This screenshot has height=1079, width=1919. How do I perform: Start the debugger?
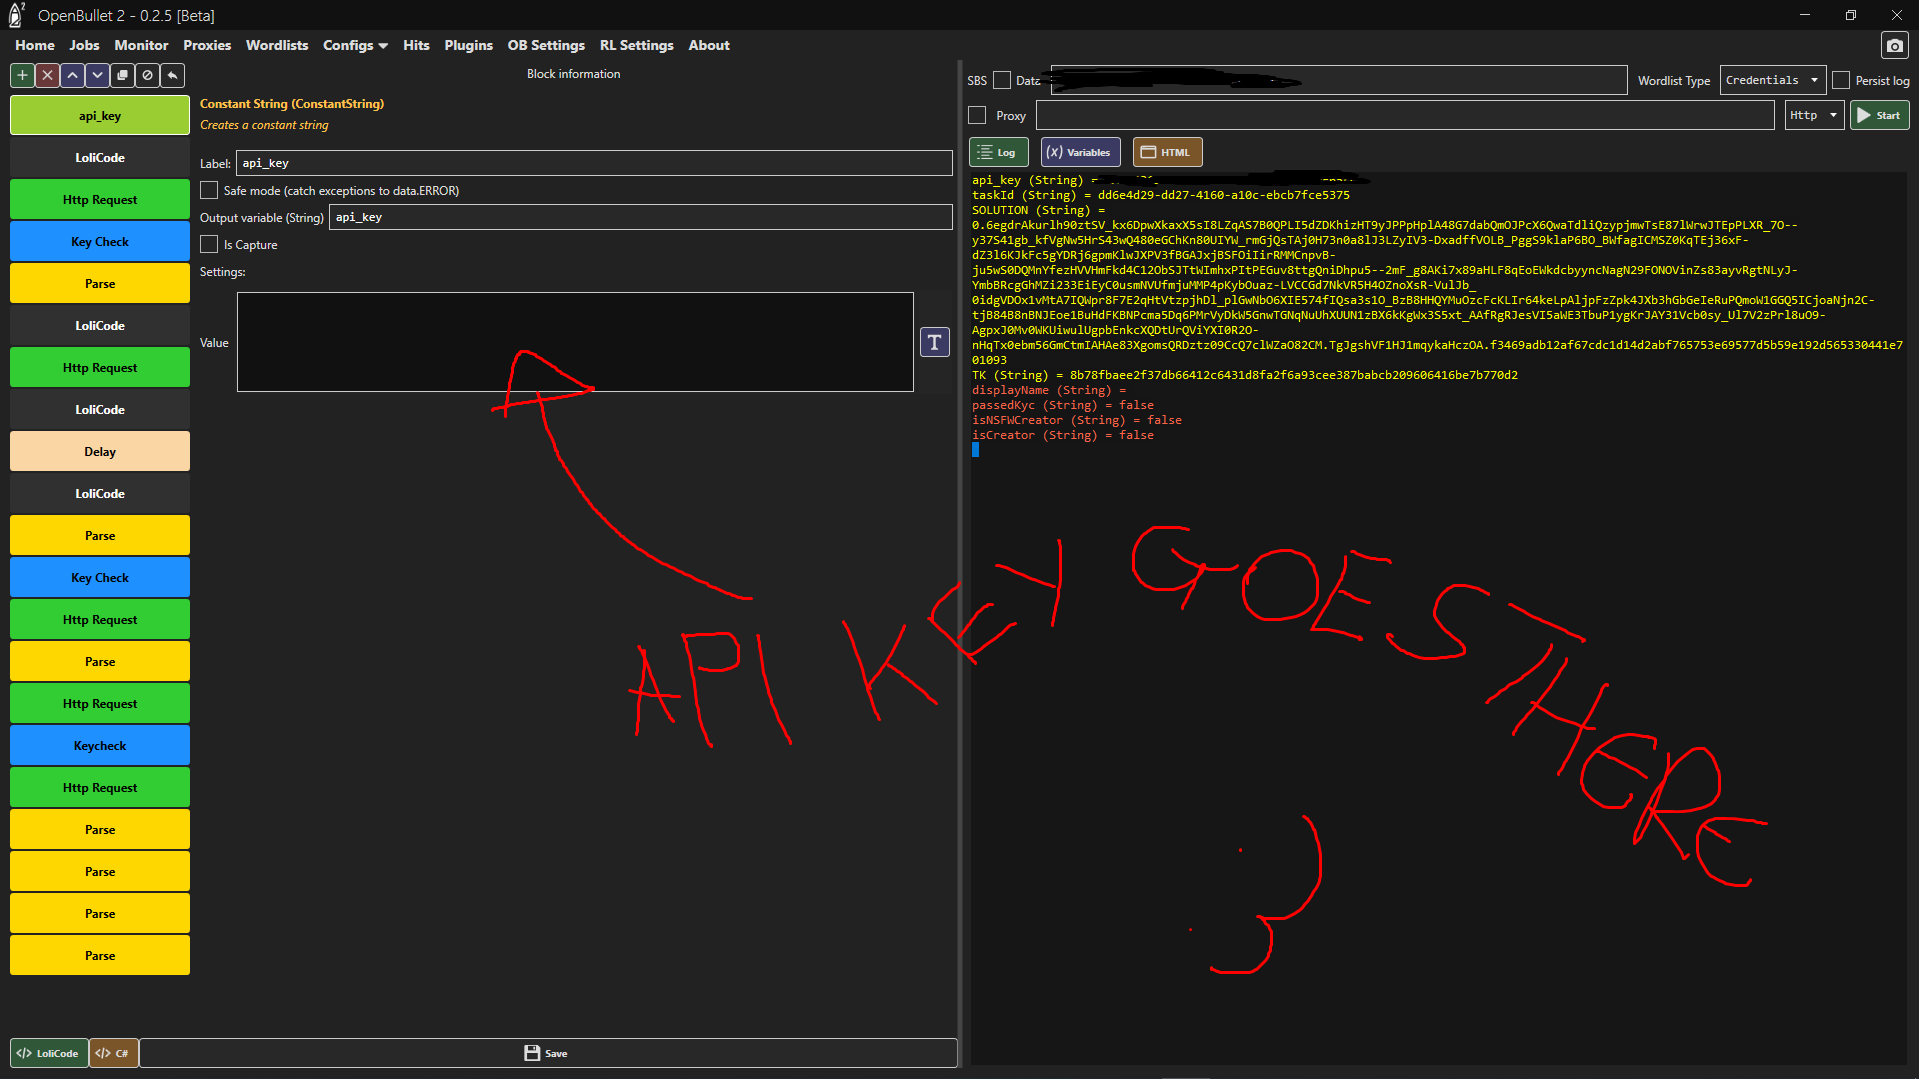1879,115
